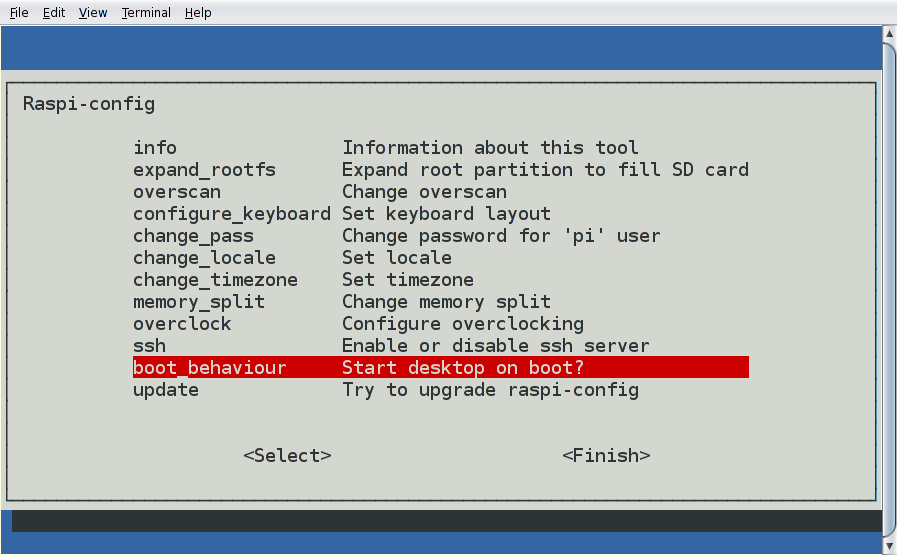Click the terminal vertical scrollbar track
This screenshot has height=555, width=897.
[890, 289]
